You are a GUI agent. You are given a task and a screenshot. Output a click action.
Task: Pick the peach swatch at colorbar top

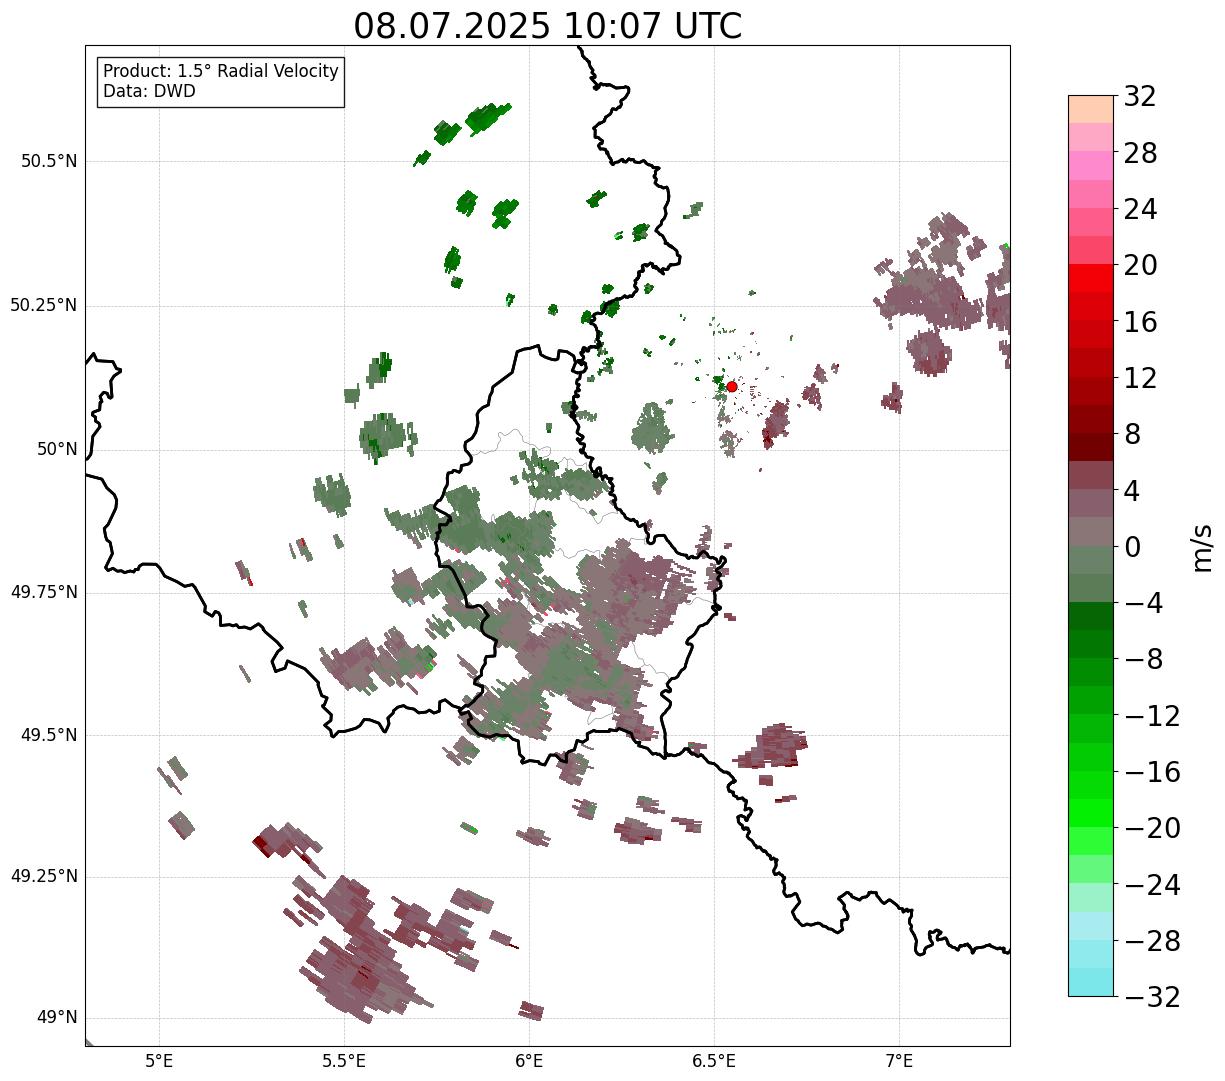(1090, 109)
